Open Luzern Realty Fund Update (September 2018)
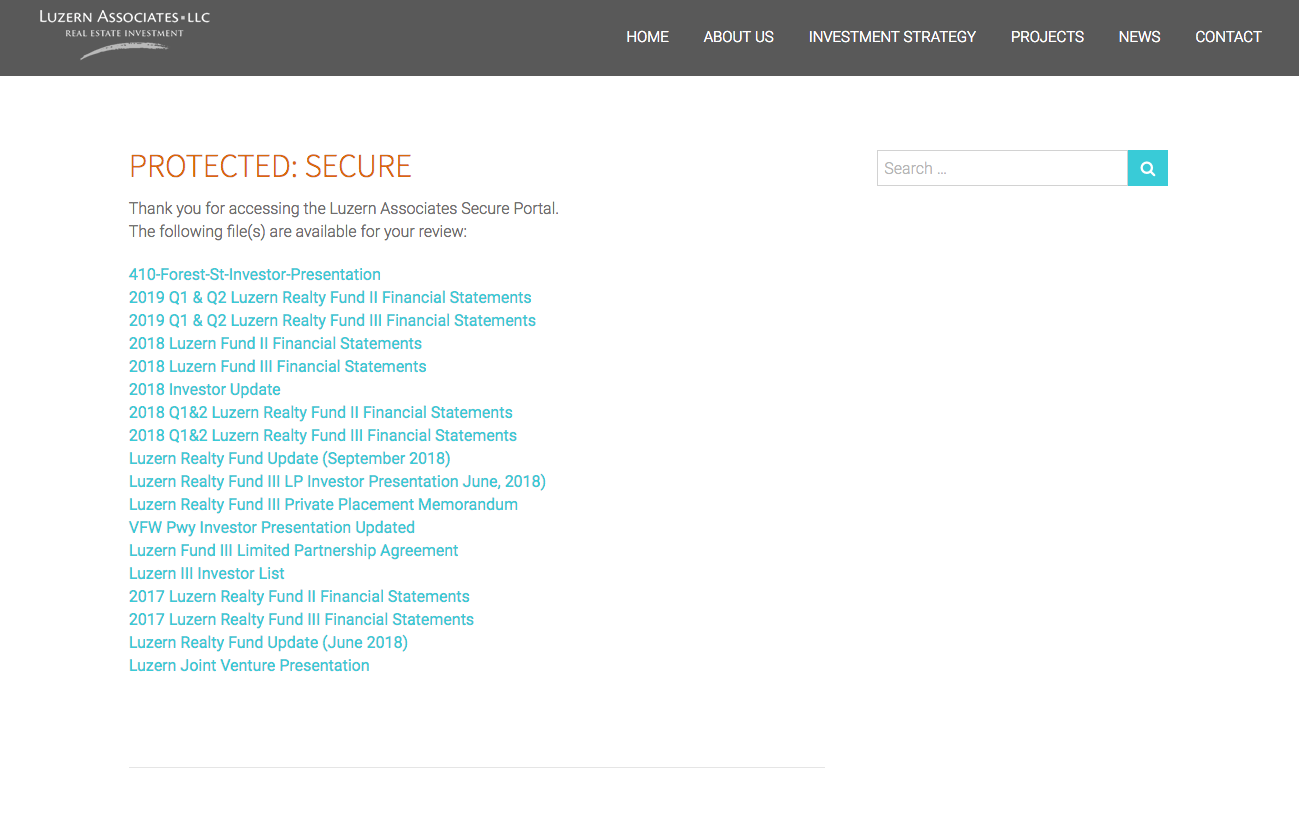Screen dimensions: 1299x818 (x=290, y=458)
